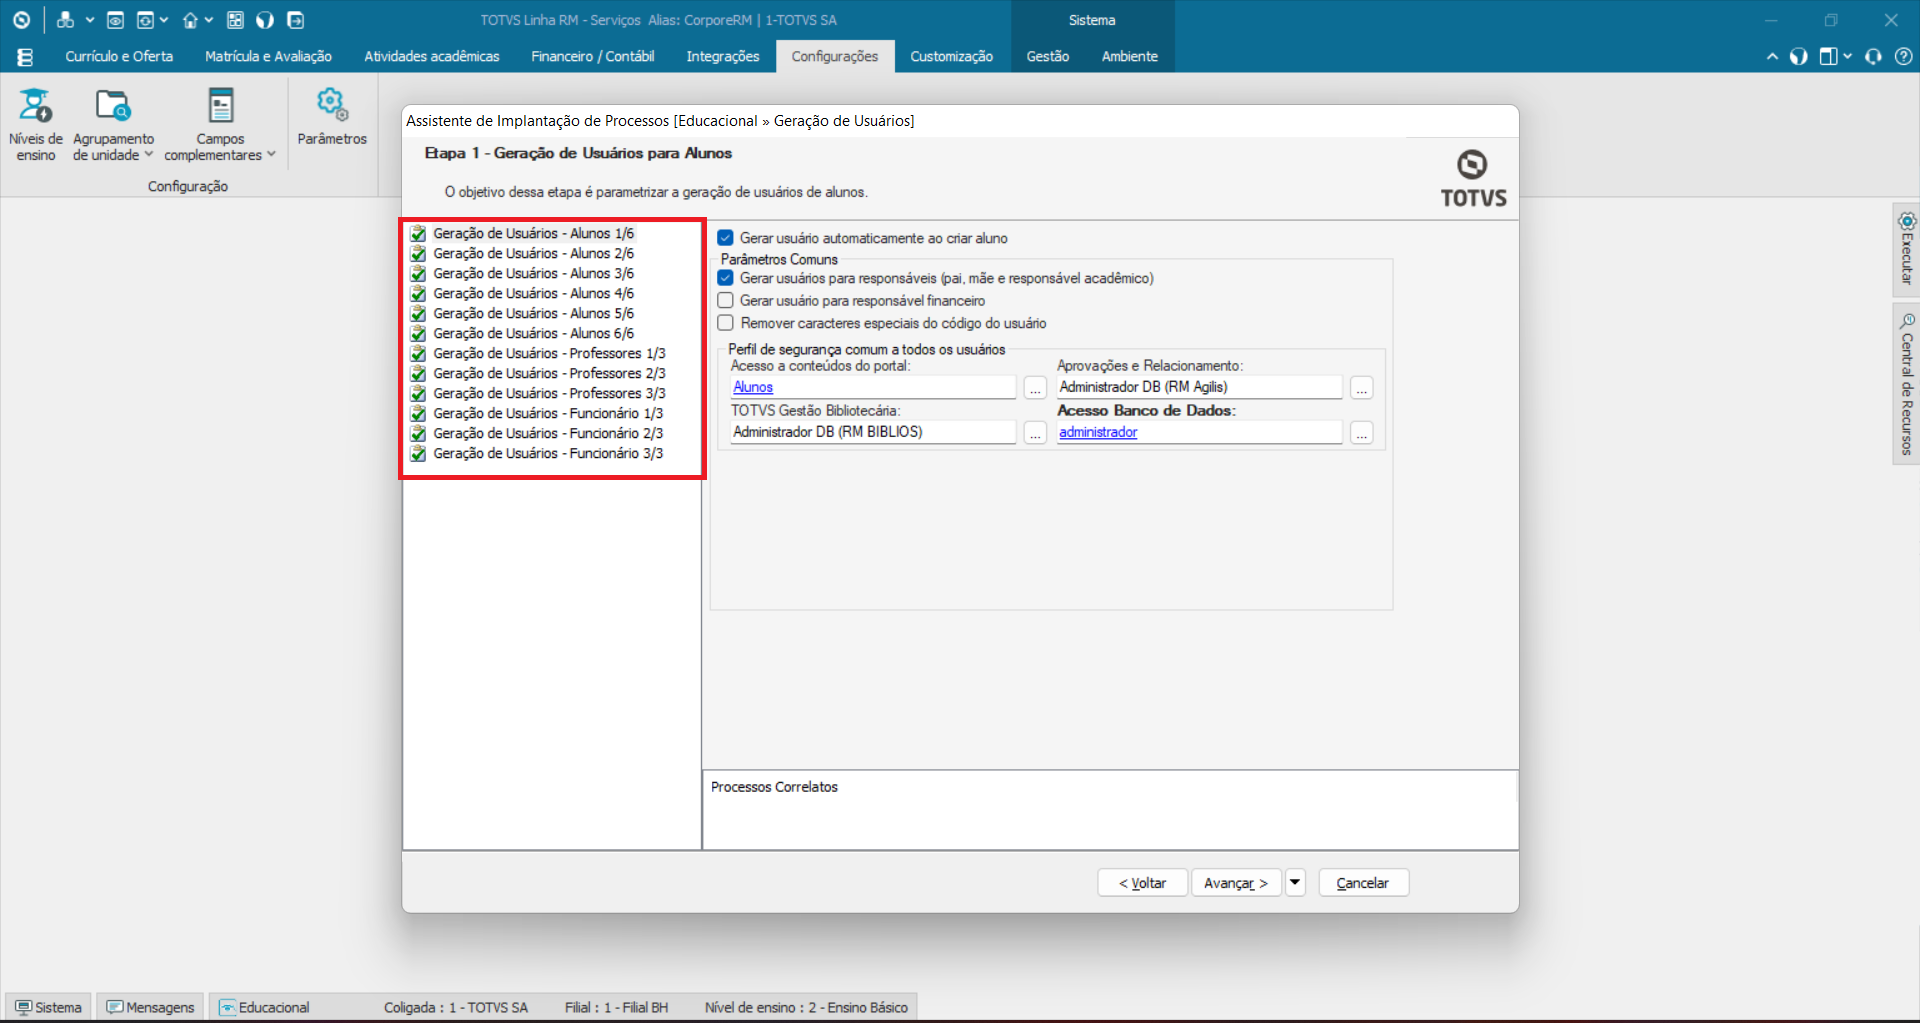Expand the window refresh dropdown arrow

coord(164,20)
